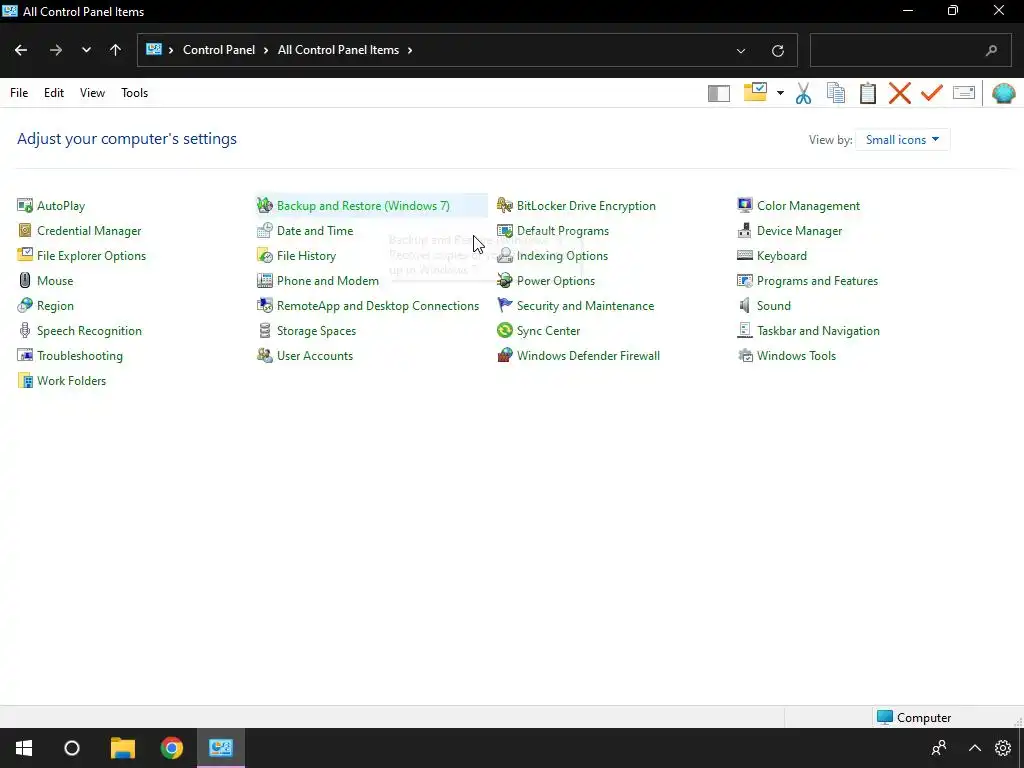The image size is (1024, 768).
Task: Open the Tools menu
Action: (135, 93)
